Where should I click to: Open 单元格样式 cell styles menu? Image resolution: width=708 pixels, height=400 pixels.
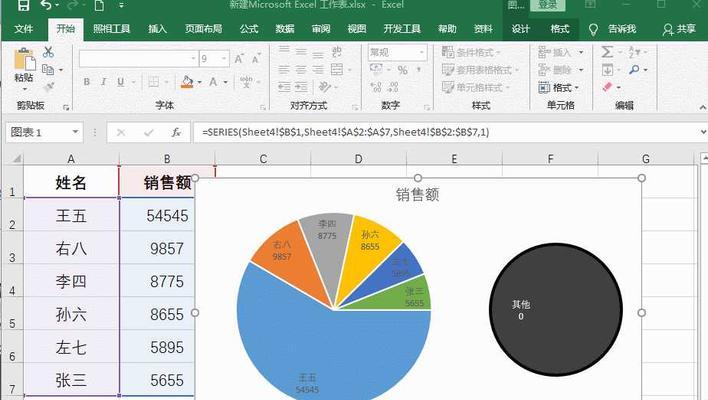pos(475,87)
